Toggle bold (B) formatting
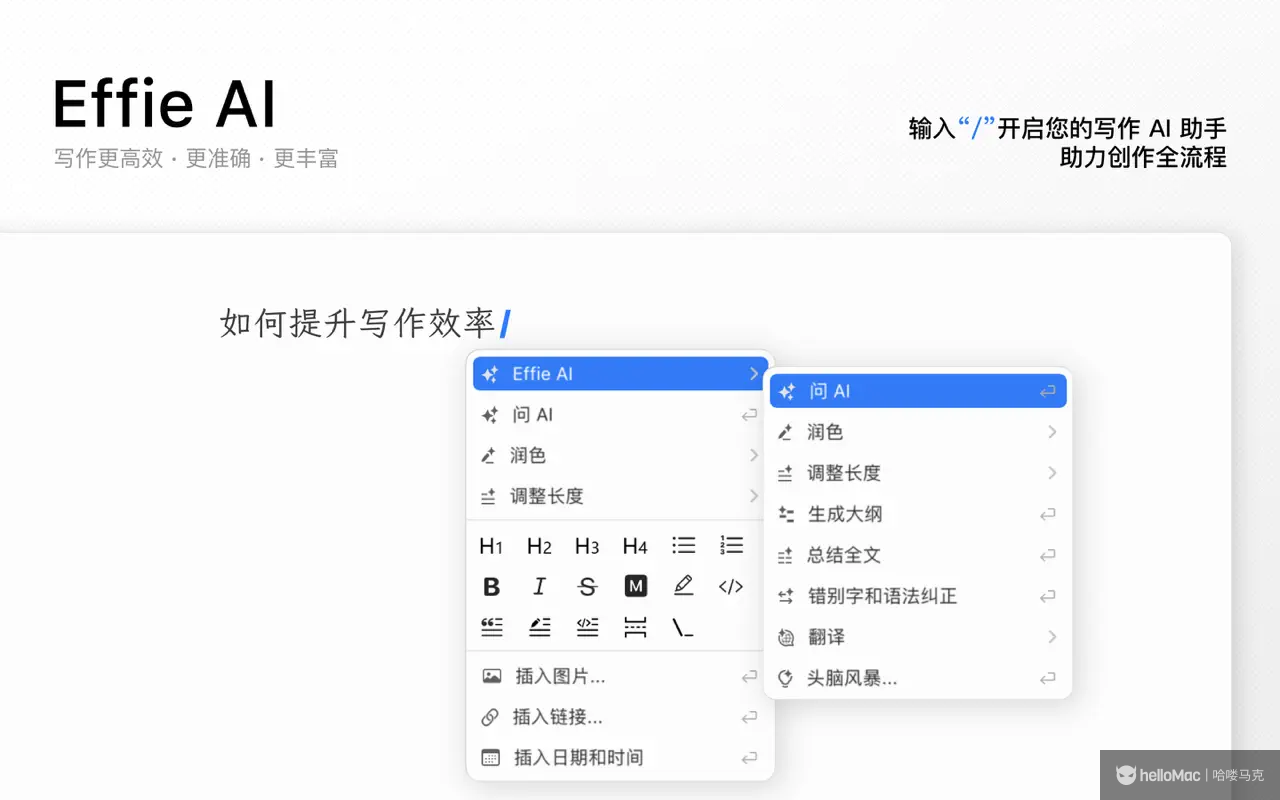The width and height of the screenshot is (1280, 800). click(491, 587)
